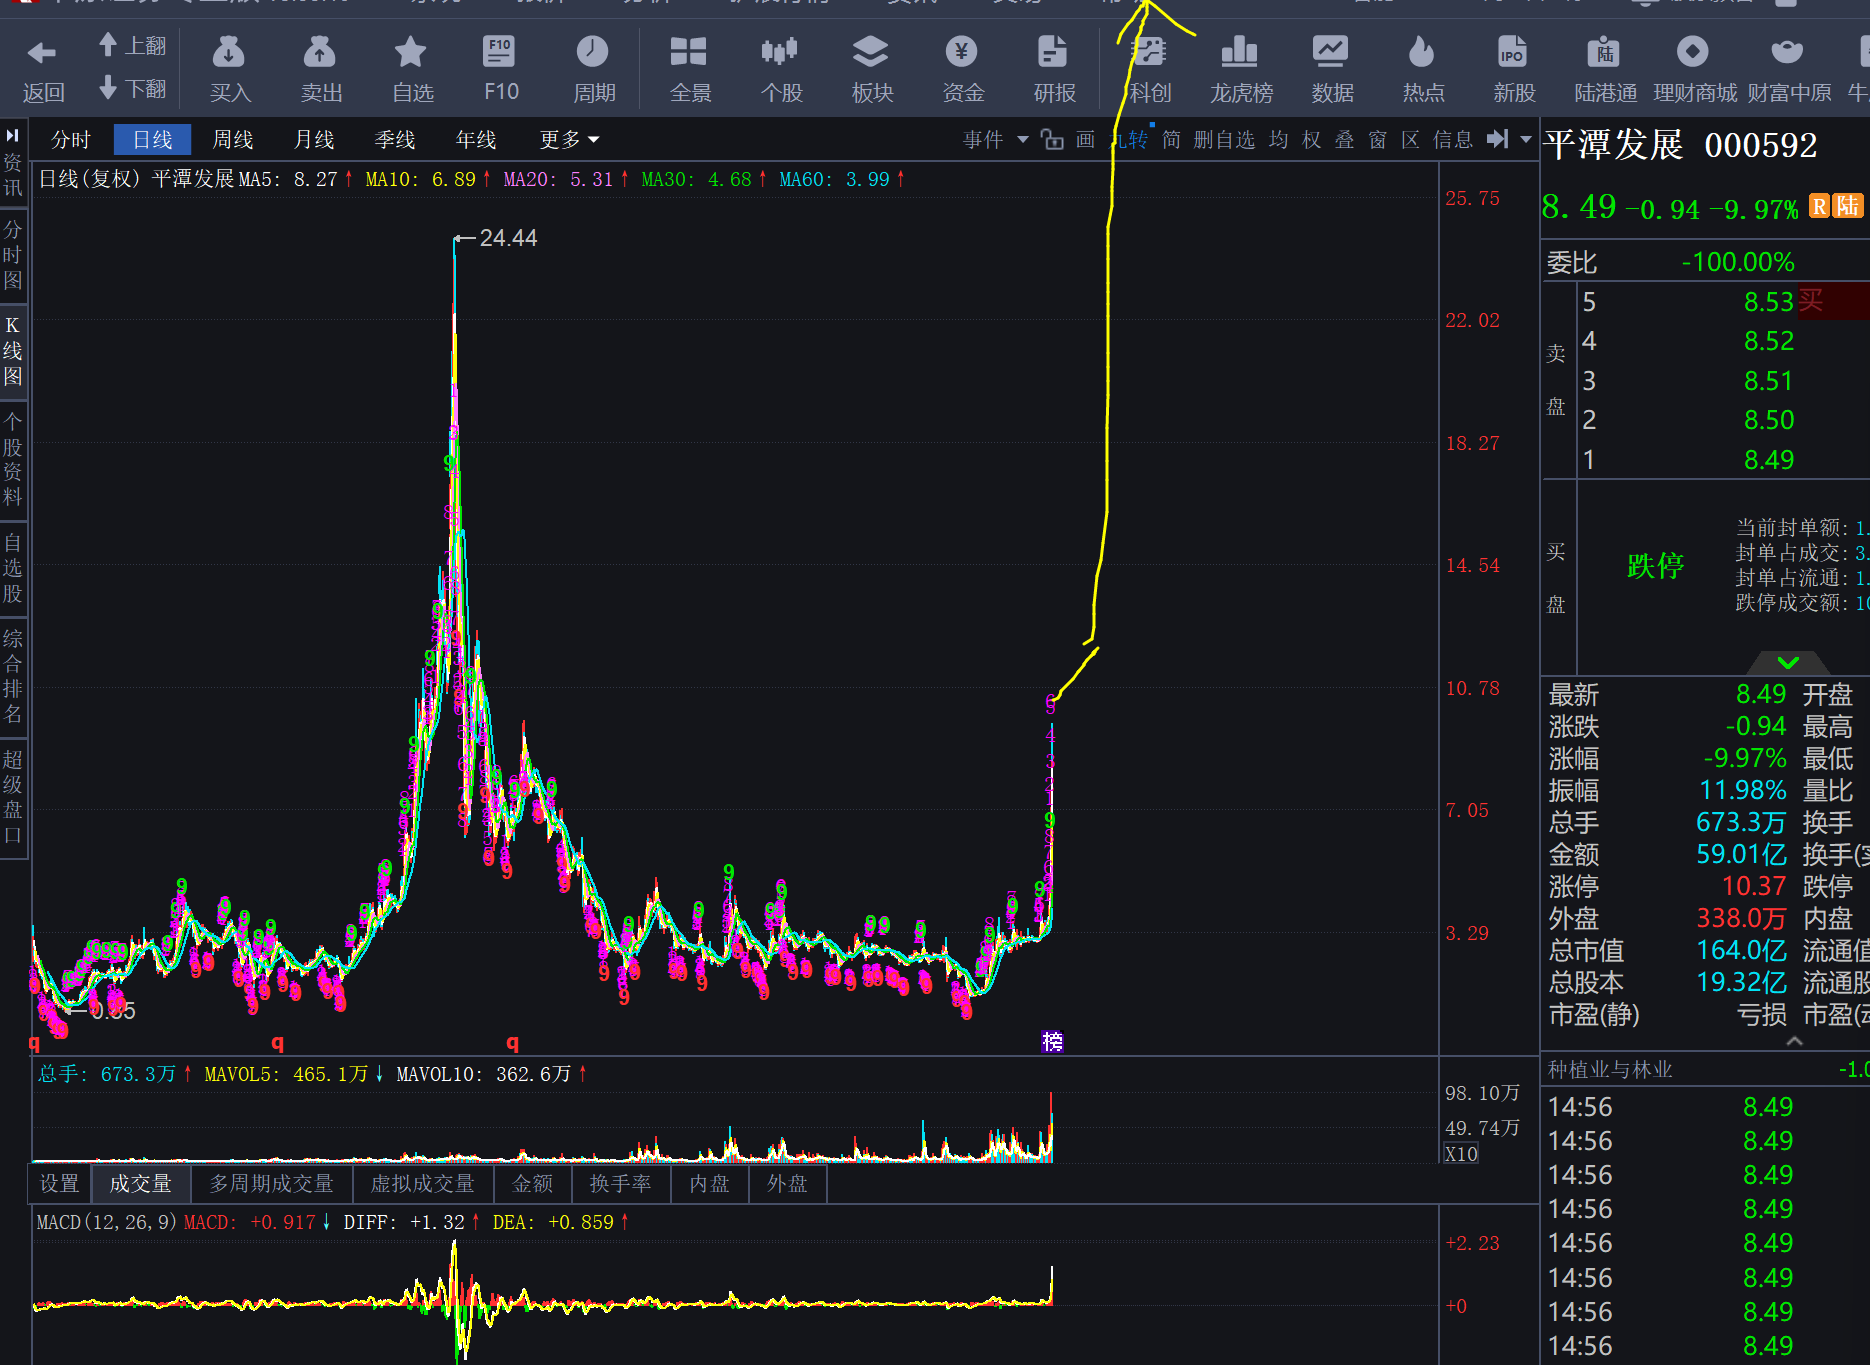Open the 事件 events dropdown
This screenshot has width=1870, height=1365.
tap(995, 139)
